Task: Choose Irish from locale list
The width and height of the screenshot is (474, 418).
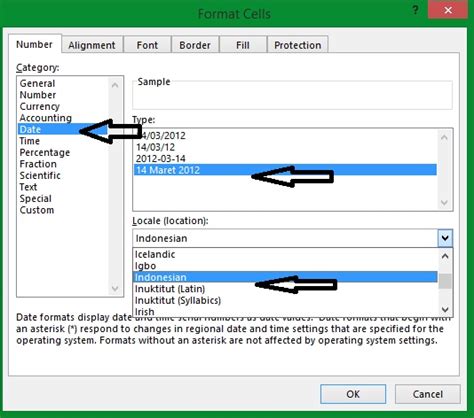Action: [285, 311]
